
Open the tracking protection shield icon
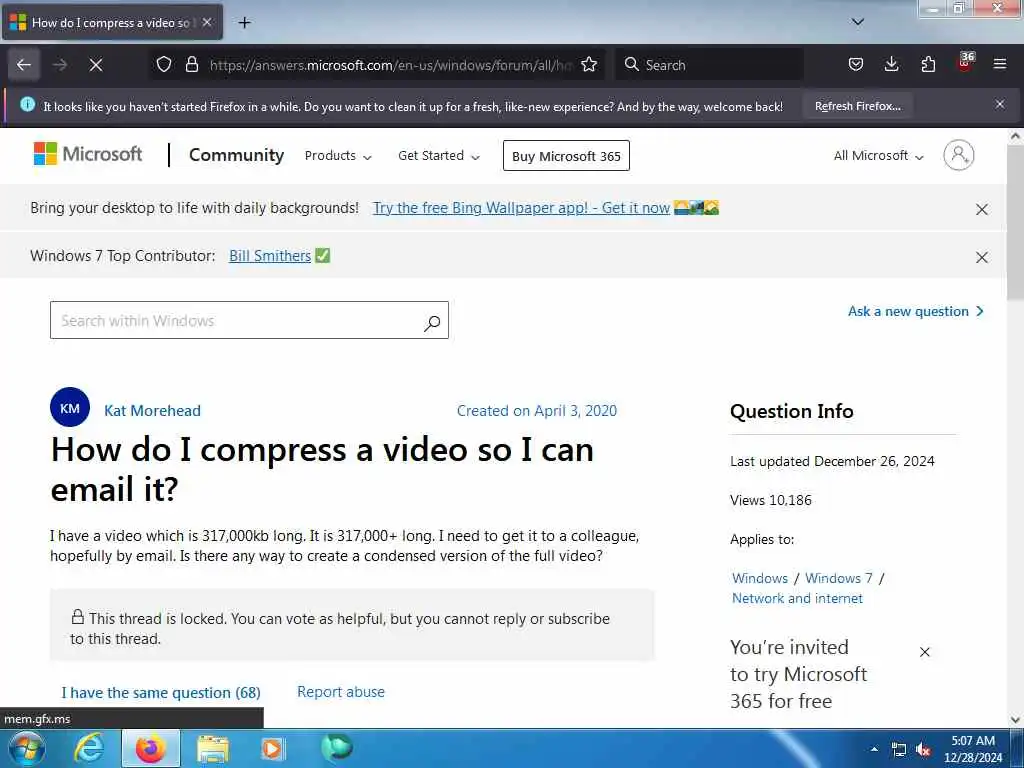[164, 65]
